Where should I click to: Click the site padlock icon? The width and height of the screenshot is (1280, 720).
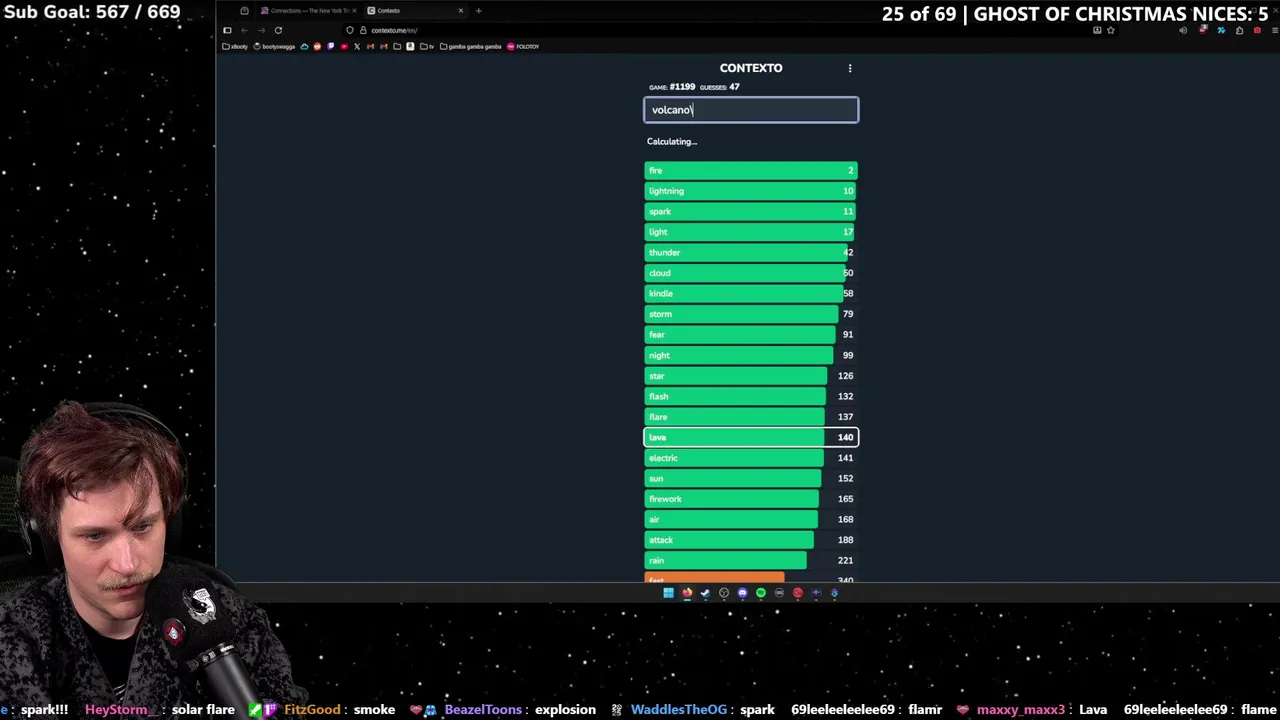coord(362,30)
